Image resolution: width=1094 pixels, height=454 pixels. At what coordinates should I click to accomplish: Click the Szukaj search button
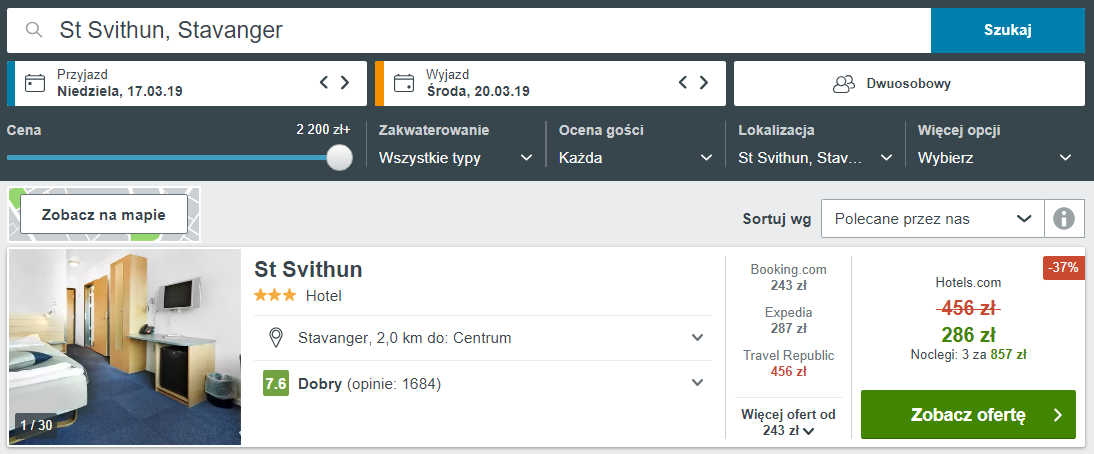tap(1007, 30)
